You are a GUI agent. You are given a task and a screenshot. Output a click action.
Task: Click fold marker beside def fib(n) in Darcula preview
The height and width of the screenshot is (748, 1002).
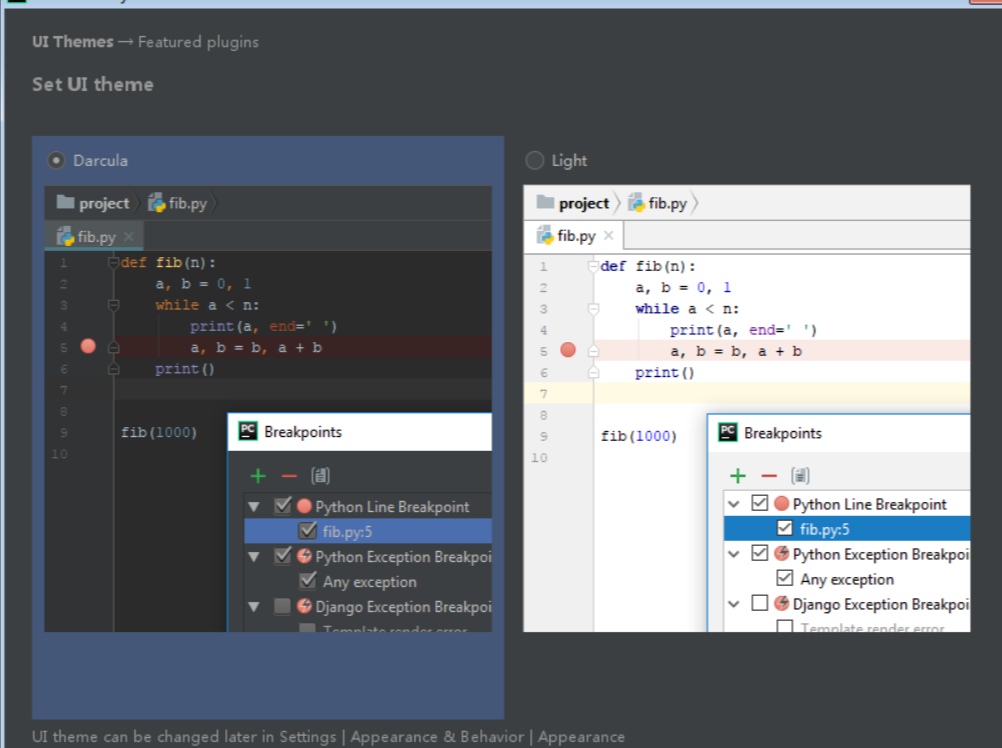tap(114, 262)
